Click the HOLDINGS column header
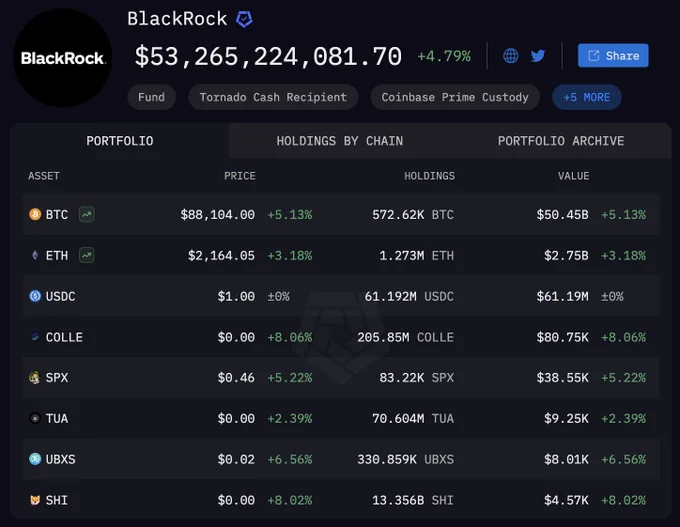Image resolution: width=680 pixels, height=527 pixels. tap(429, 176)
